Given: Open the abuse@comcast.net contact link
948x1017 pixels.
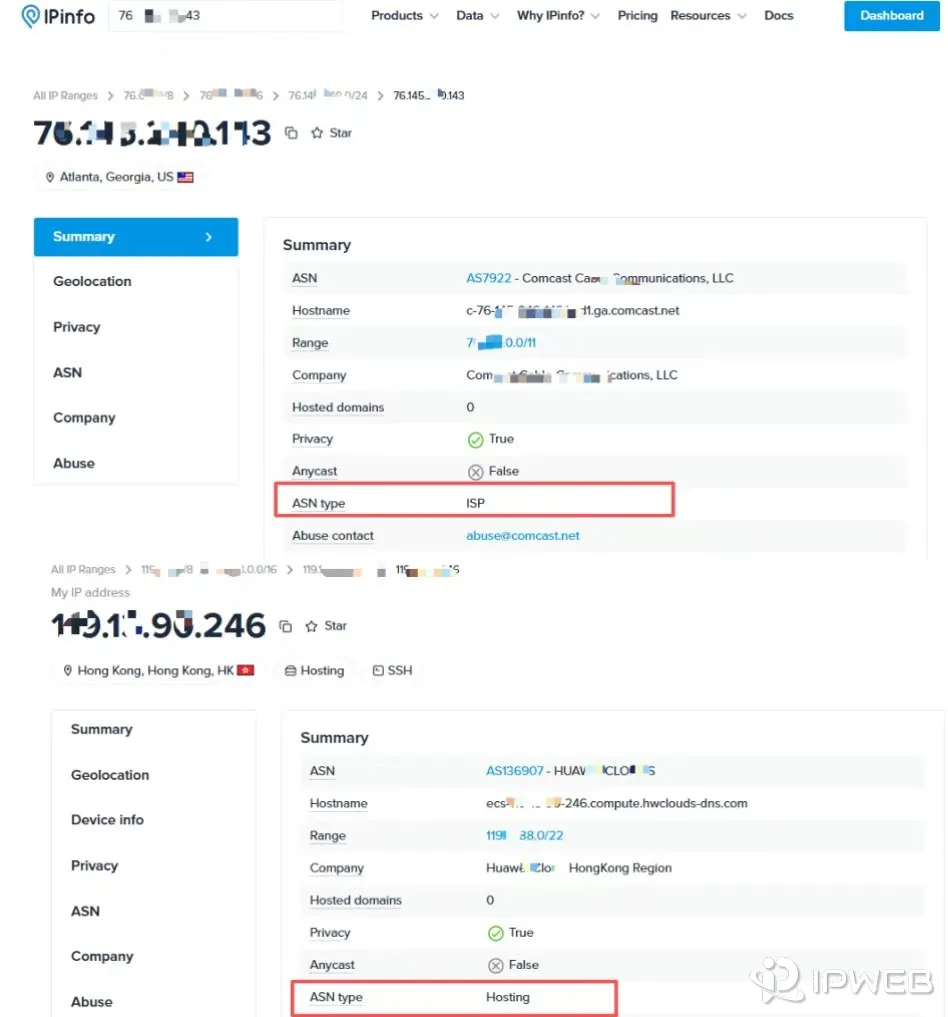Looking at the screenshot, I should pyautogui.click(x=523, y=535).
